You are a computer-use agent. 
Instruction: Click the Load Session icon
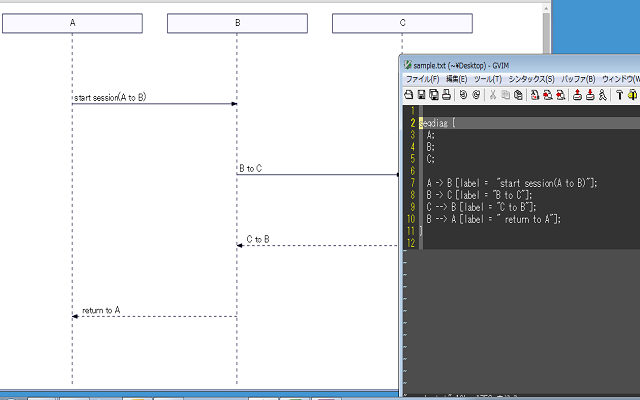577,95
